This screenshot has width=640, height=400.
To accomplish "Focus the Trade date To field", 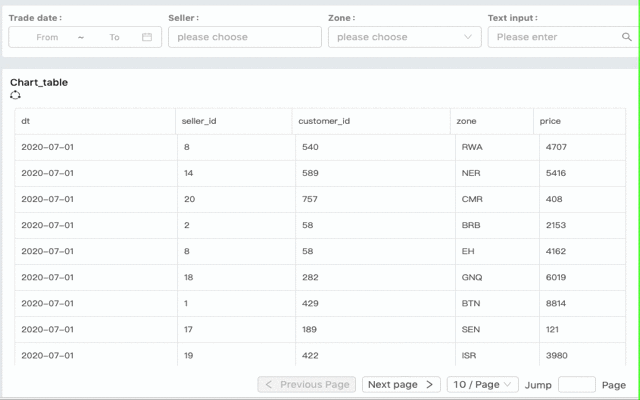I will pyautogui.click(x=114, y=37).
